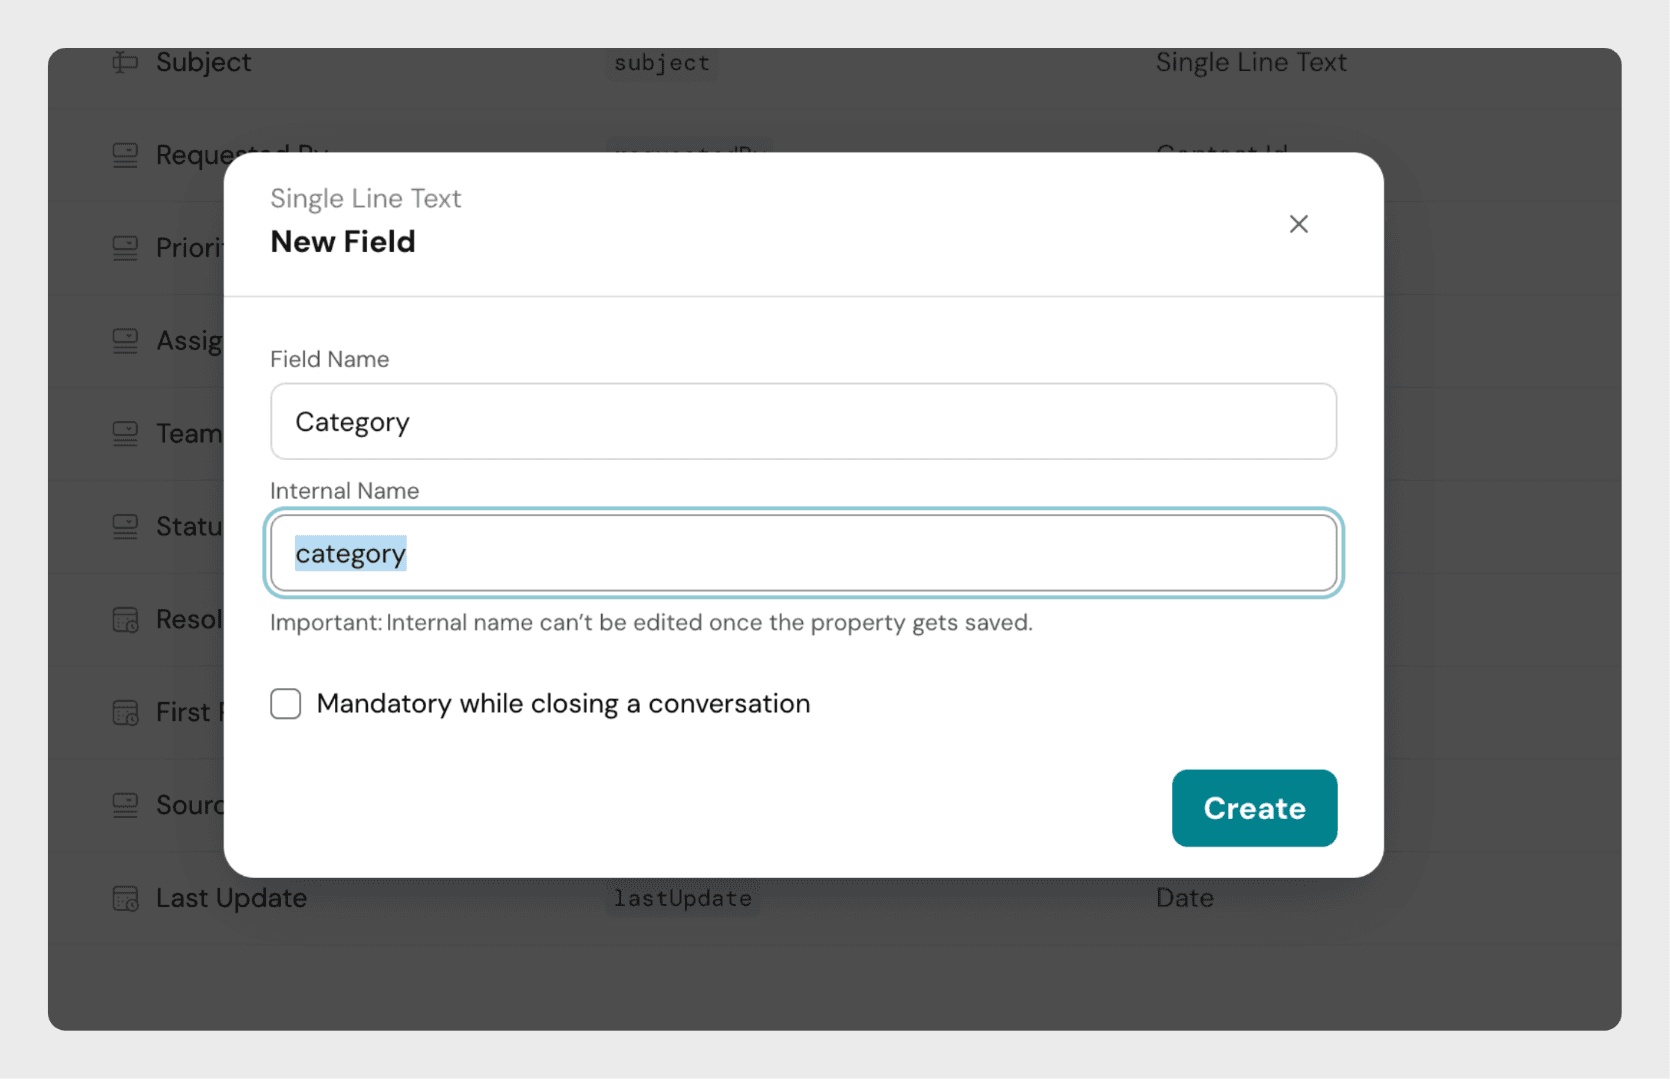This screenshot has width=1670, height=1080.
Task: Click the Subject field type icon
Action: (x=125, y=62)
